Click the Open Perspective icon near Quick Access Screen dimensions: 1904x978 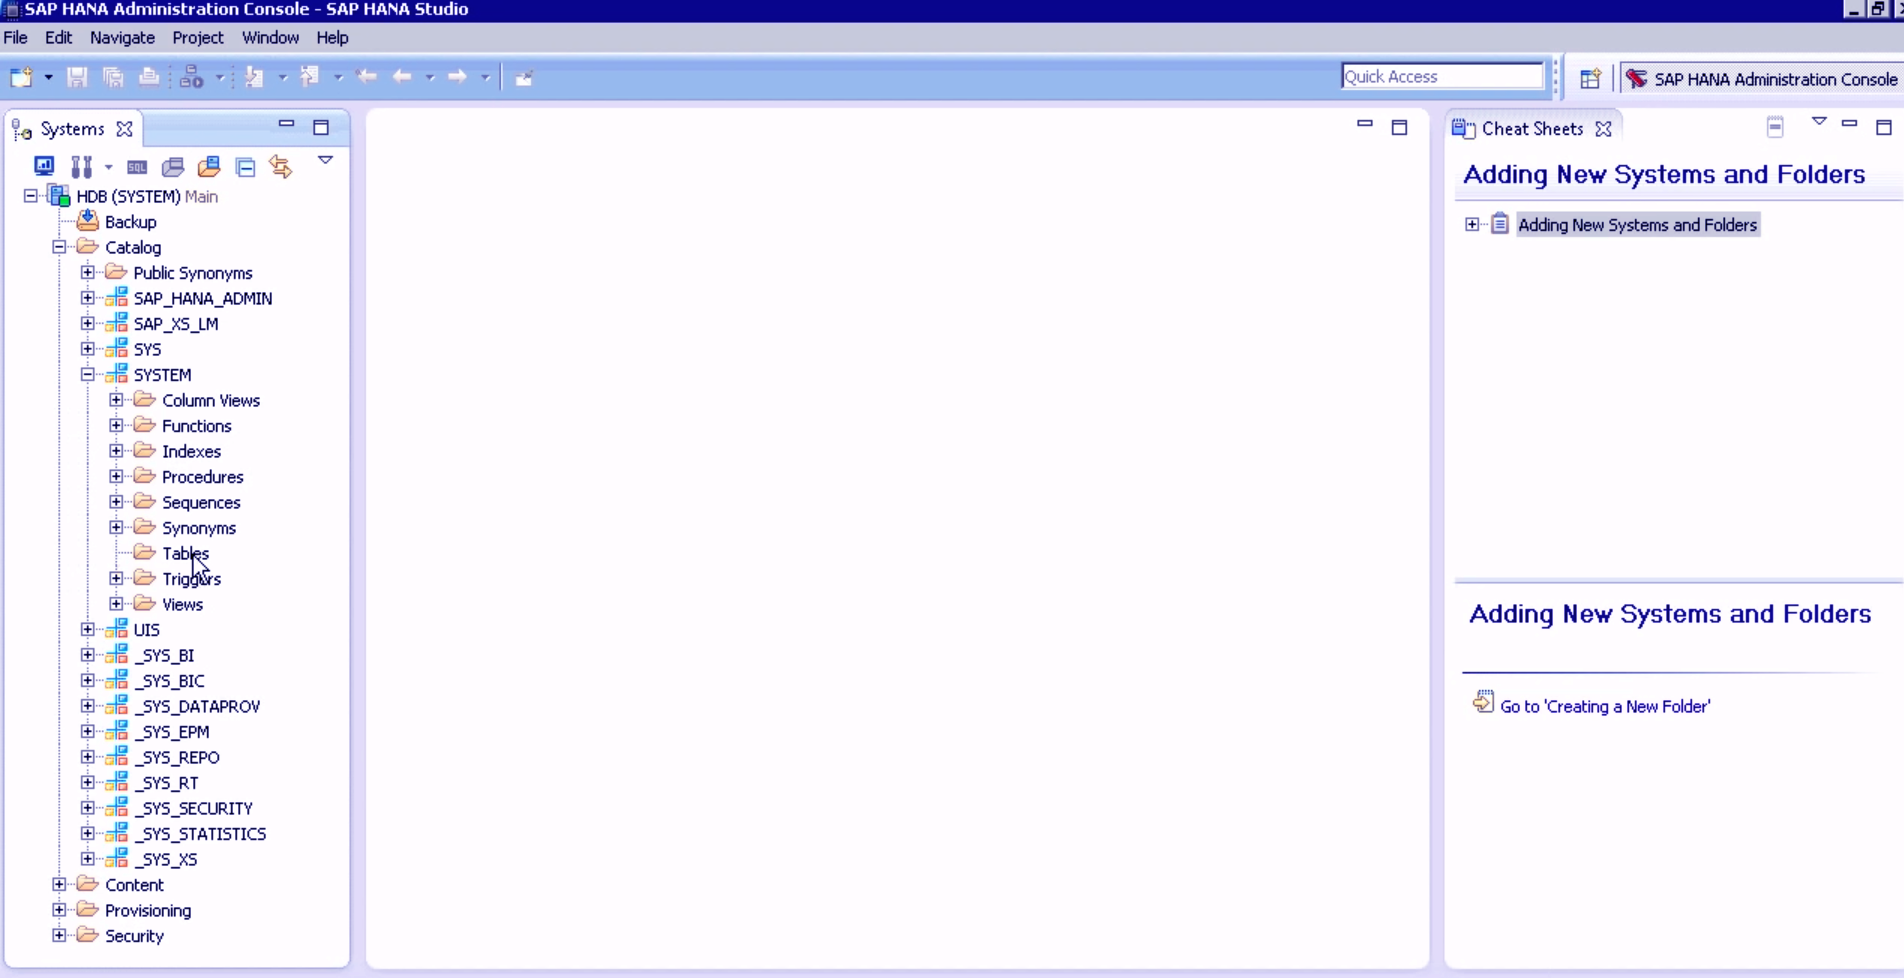tap(1591, 77)
